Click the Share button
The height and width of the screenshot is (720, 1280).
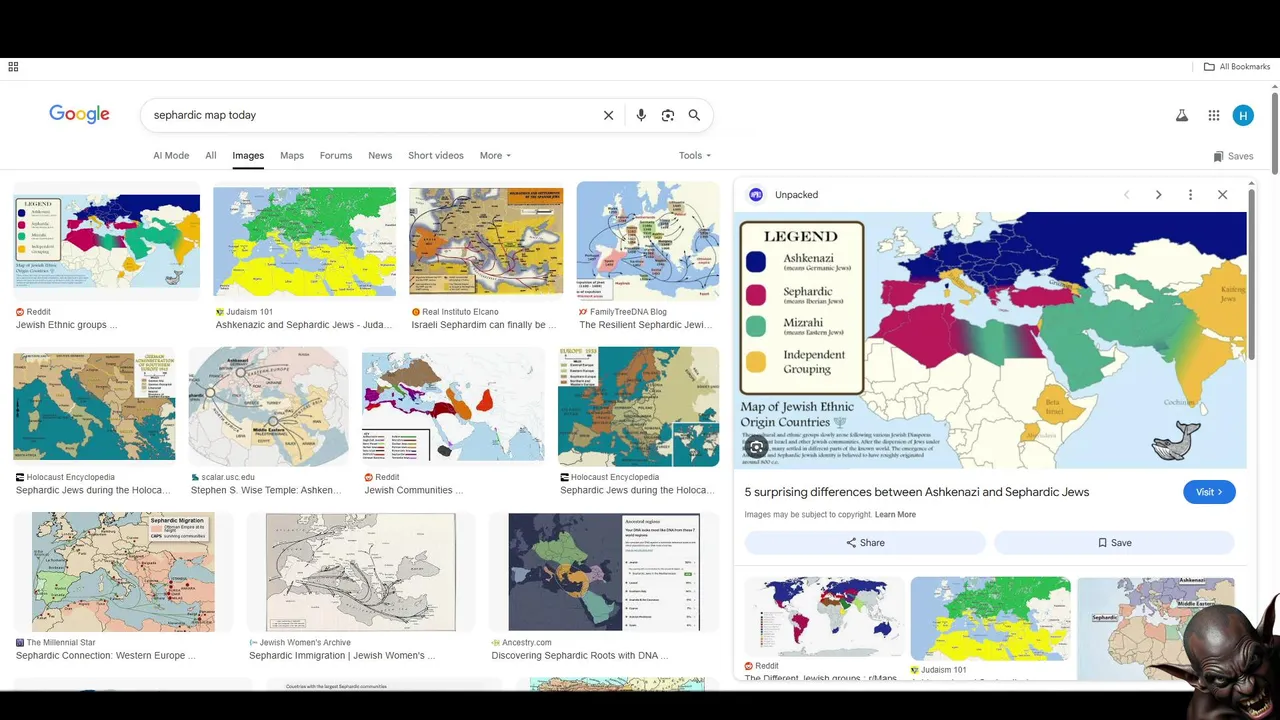point(865,543)
